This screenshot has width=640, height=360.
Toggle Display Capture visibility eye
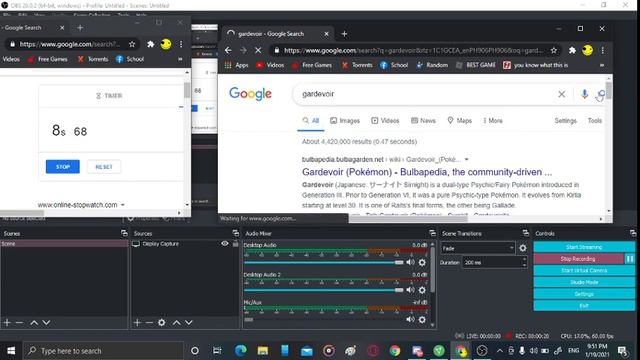pyautogui.click(x=224, y=244)
